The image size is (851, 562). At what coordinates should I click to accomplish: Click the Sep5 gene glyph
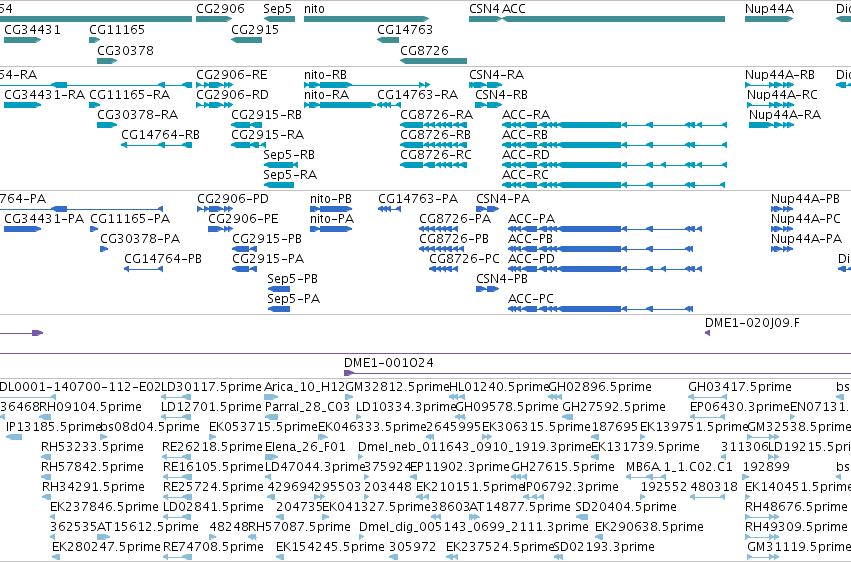(279, 19)
